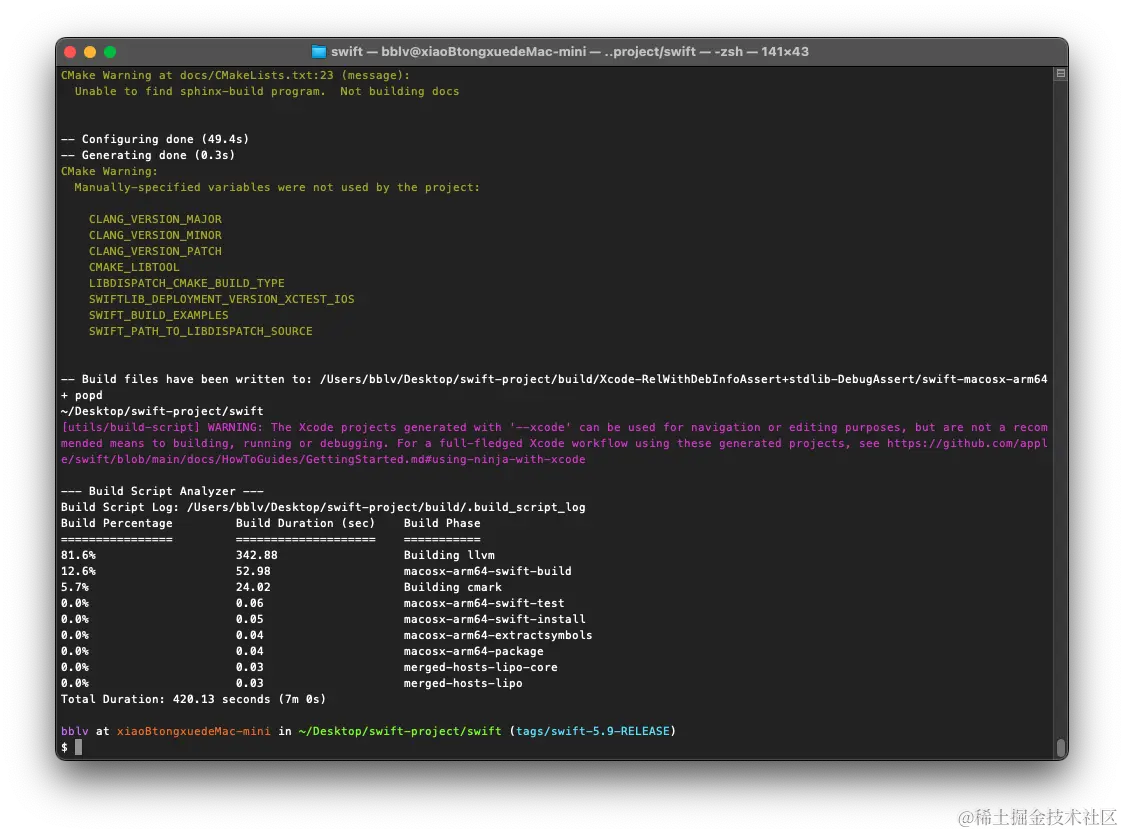Click 'macosx-arm64-package' phase entry

click(473, 651)
